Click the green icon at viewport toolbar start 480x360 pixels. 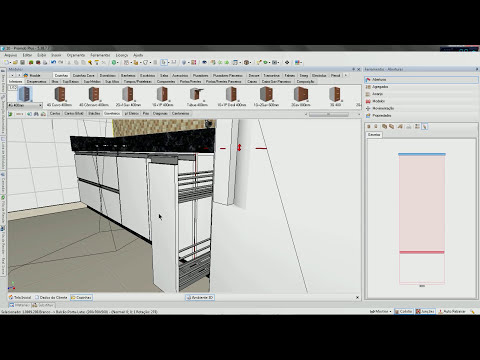pos(10,114)
